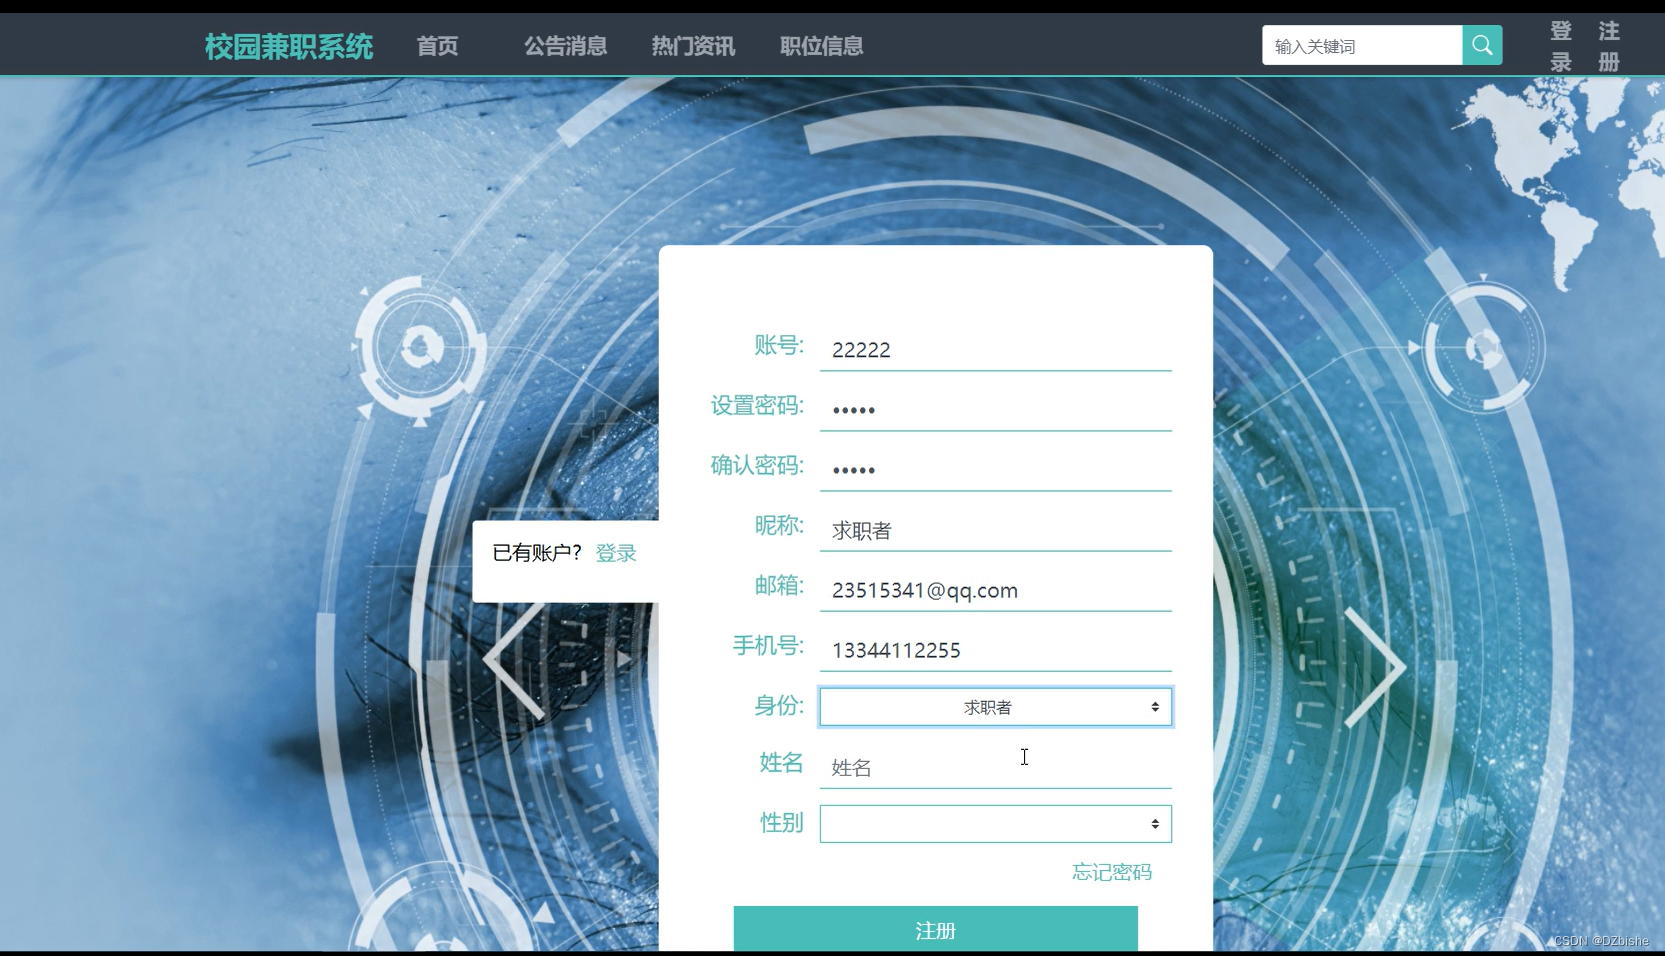Click the 忘记密码 link
Image resolution: width=1665 pixels, height=956 pixels.
(x=1112, y=872)
